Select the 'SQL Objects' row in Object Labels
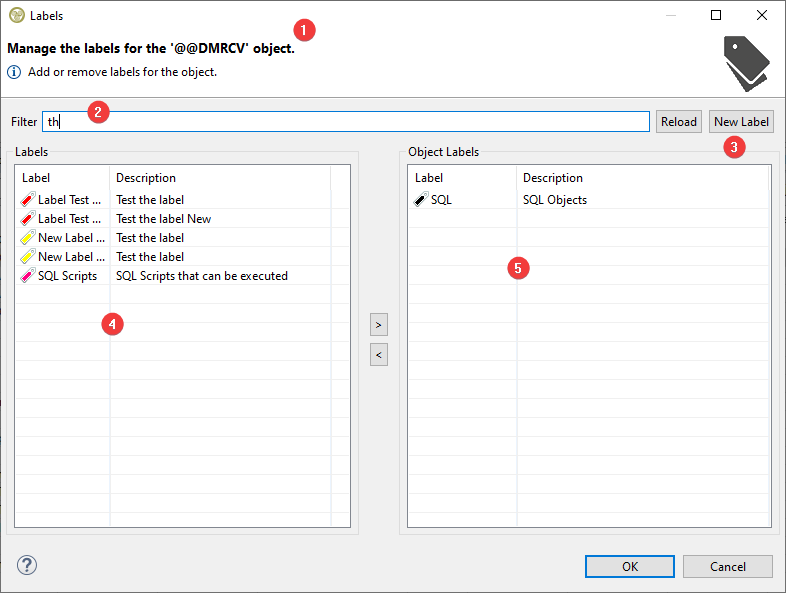Image resolution: width=786 pixels, height=593 pixels. [x=554, y=200]
